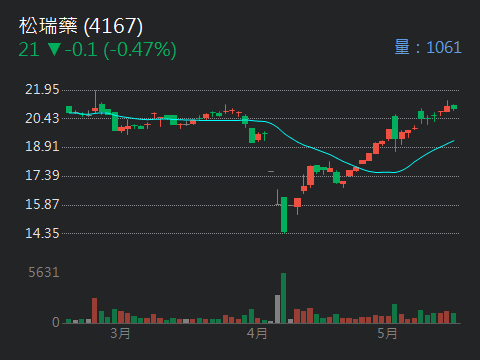480x360 pixels.
Task: Click the tall red volume bar before 3月
Action: tap(95, 311)
